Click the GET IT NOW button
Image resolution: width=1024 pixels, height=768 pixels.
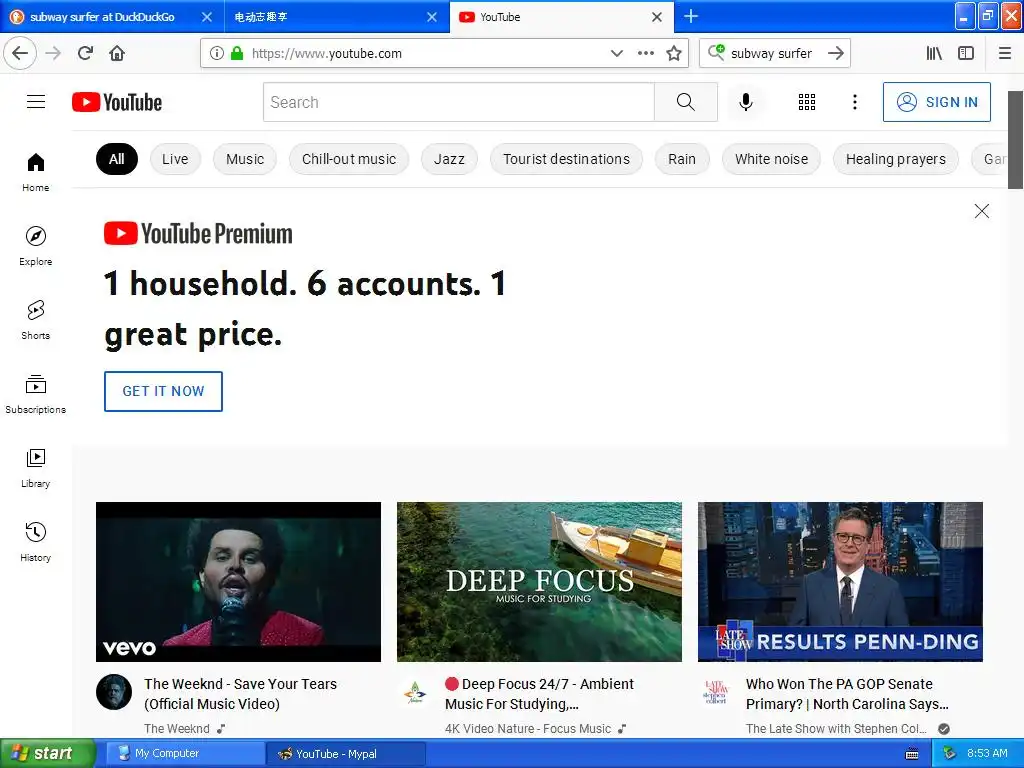(163, 391)
